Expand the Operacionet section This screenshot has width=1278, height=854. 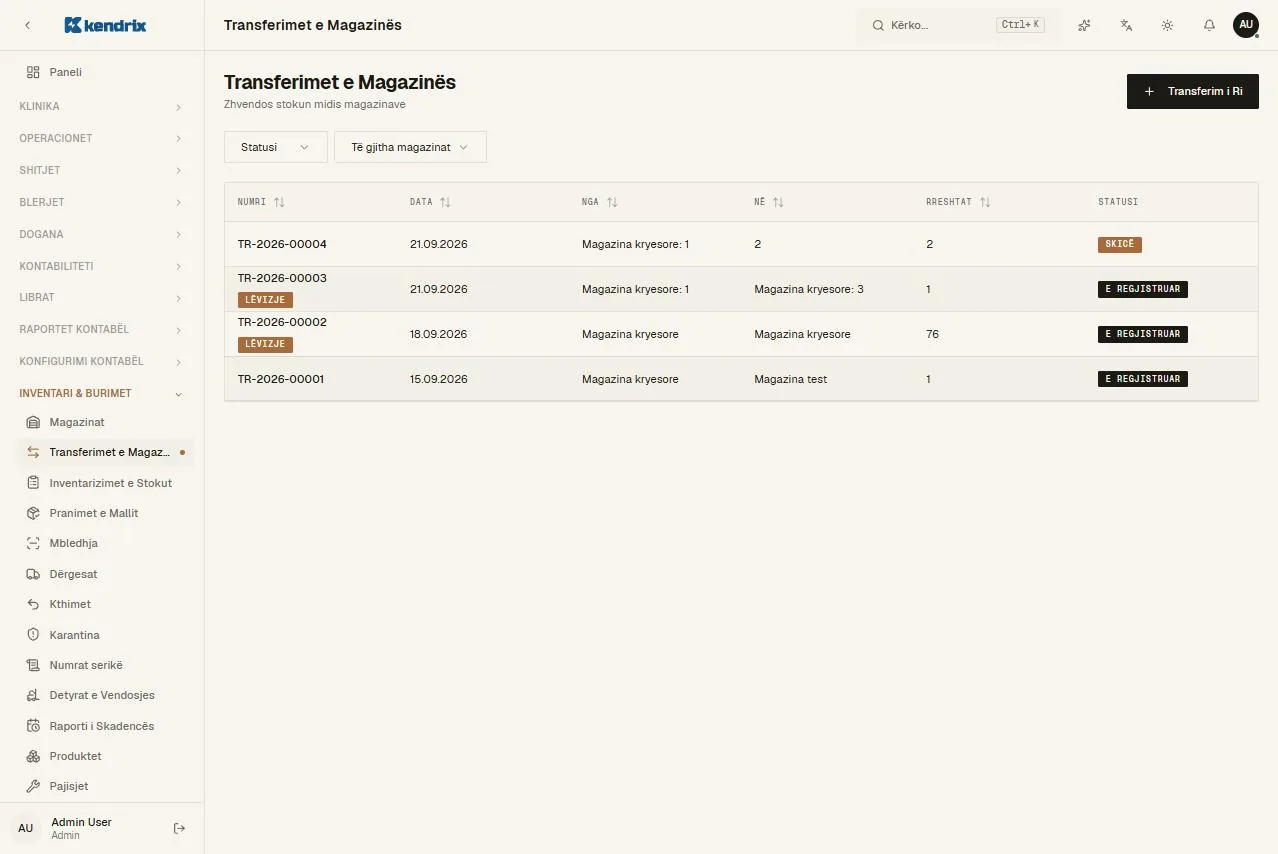point(101,138)
